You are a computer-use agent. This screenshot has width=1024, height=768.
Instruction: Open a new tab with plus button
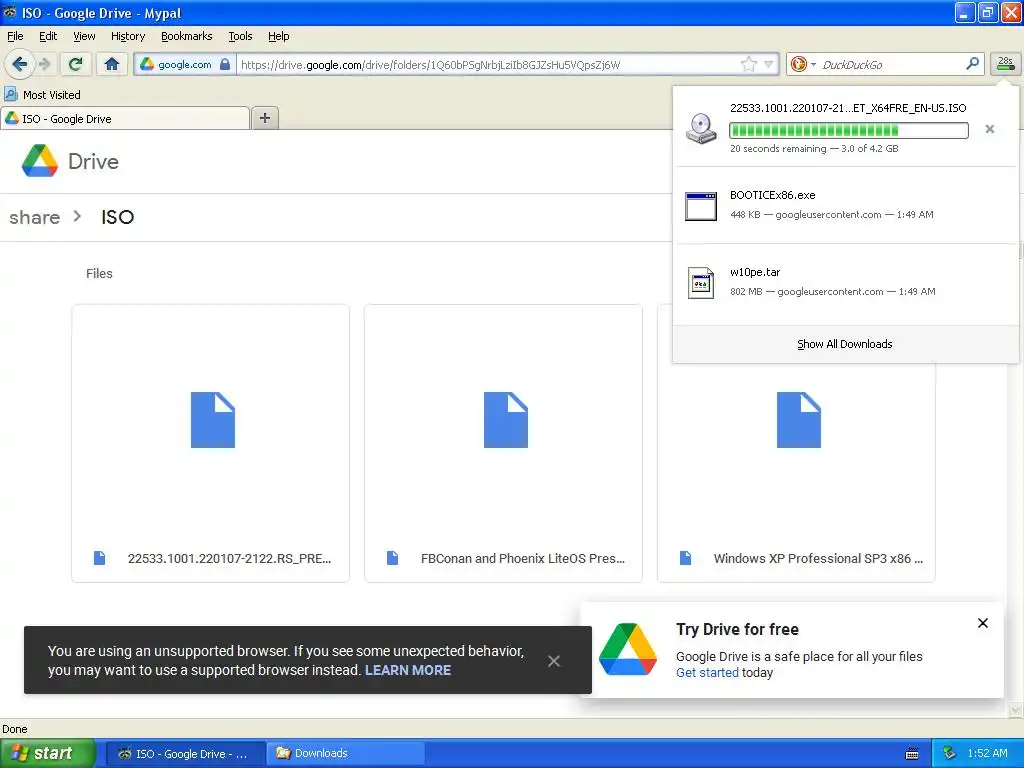[264, 118]
